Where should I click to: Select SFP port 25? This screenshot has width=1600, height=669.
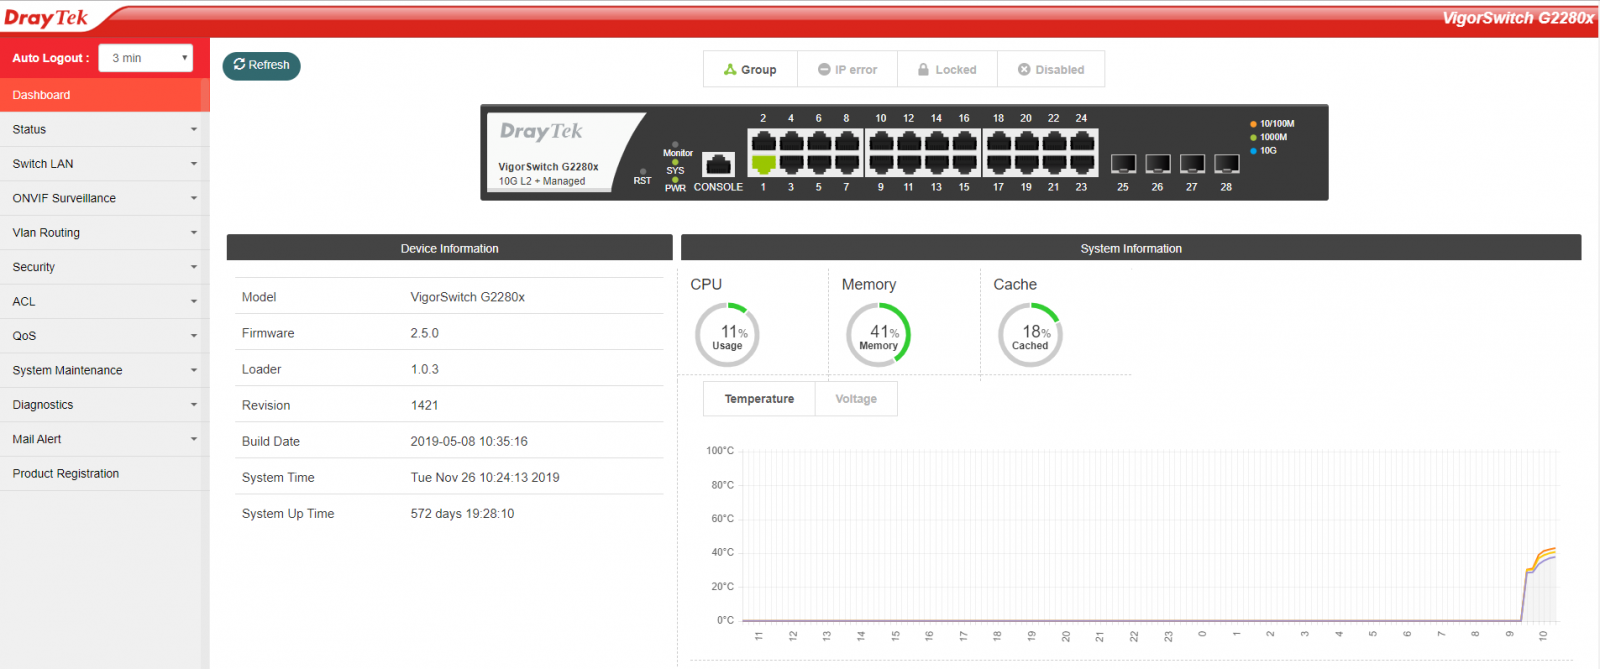tap(1124, 164)
